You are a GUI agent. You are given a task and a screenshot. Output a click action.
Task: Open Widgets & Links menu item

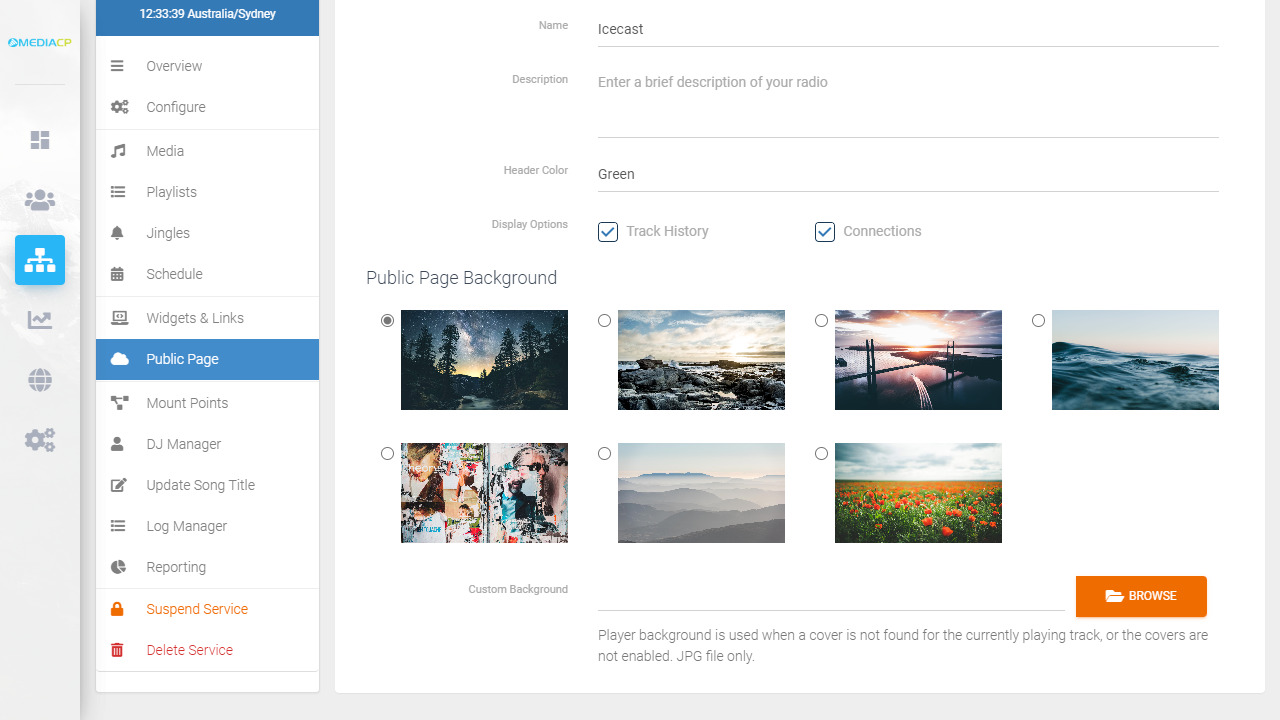coord(207,318)
